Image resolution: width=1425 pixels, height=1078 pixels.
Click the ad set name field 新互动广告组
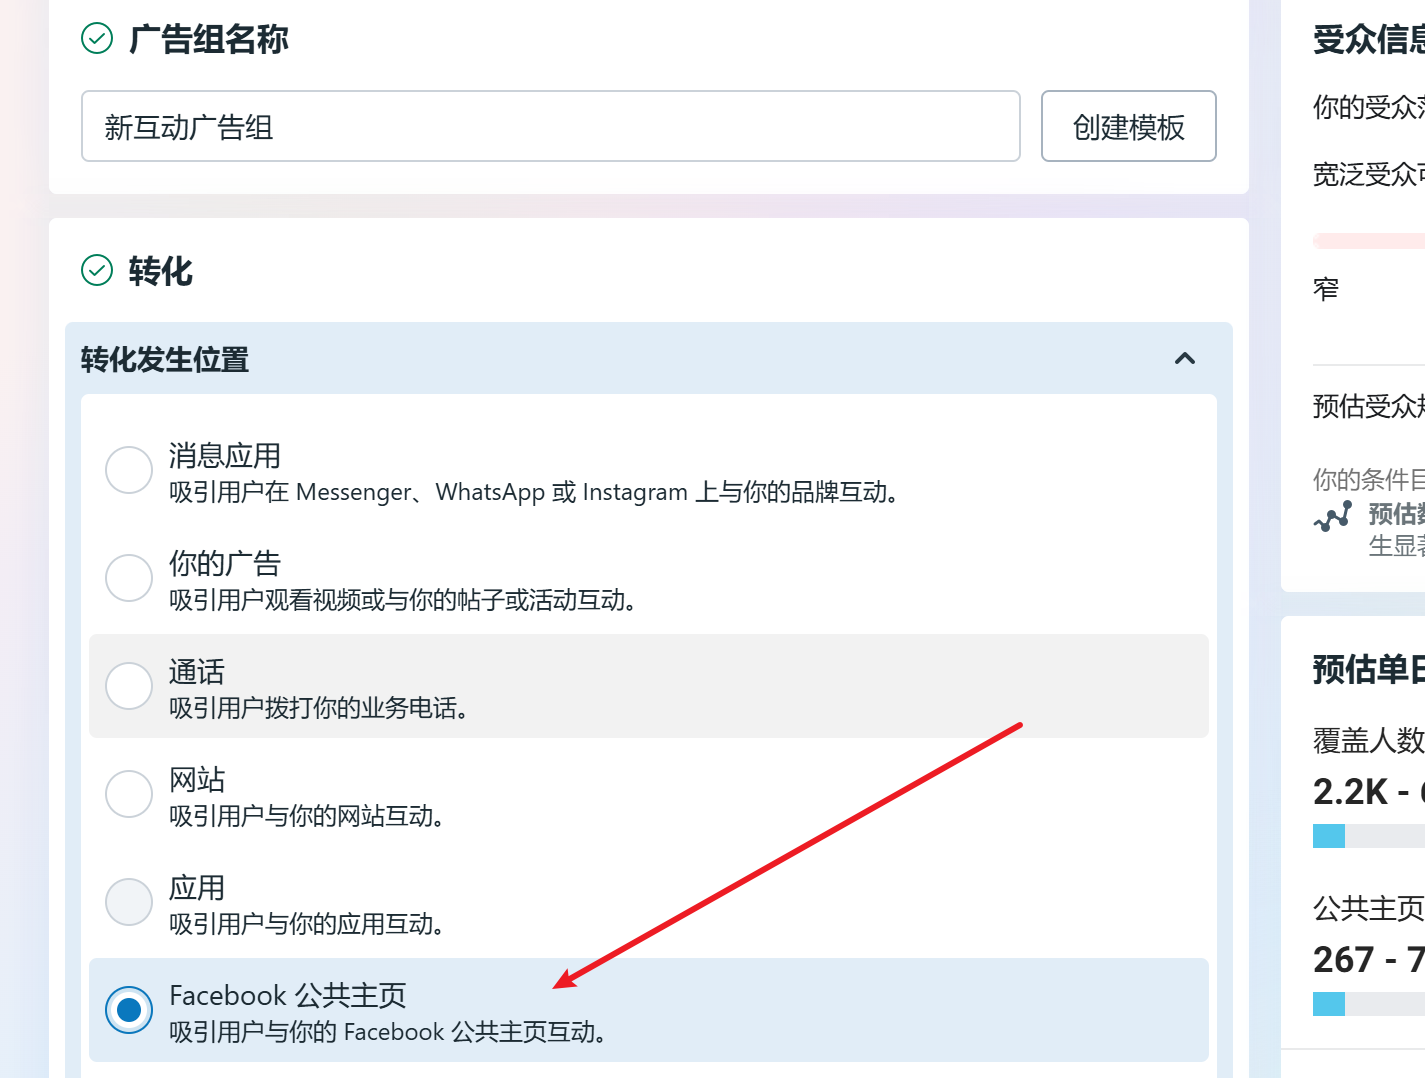550,126
